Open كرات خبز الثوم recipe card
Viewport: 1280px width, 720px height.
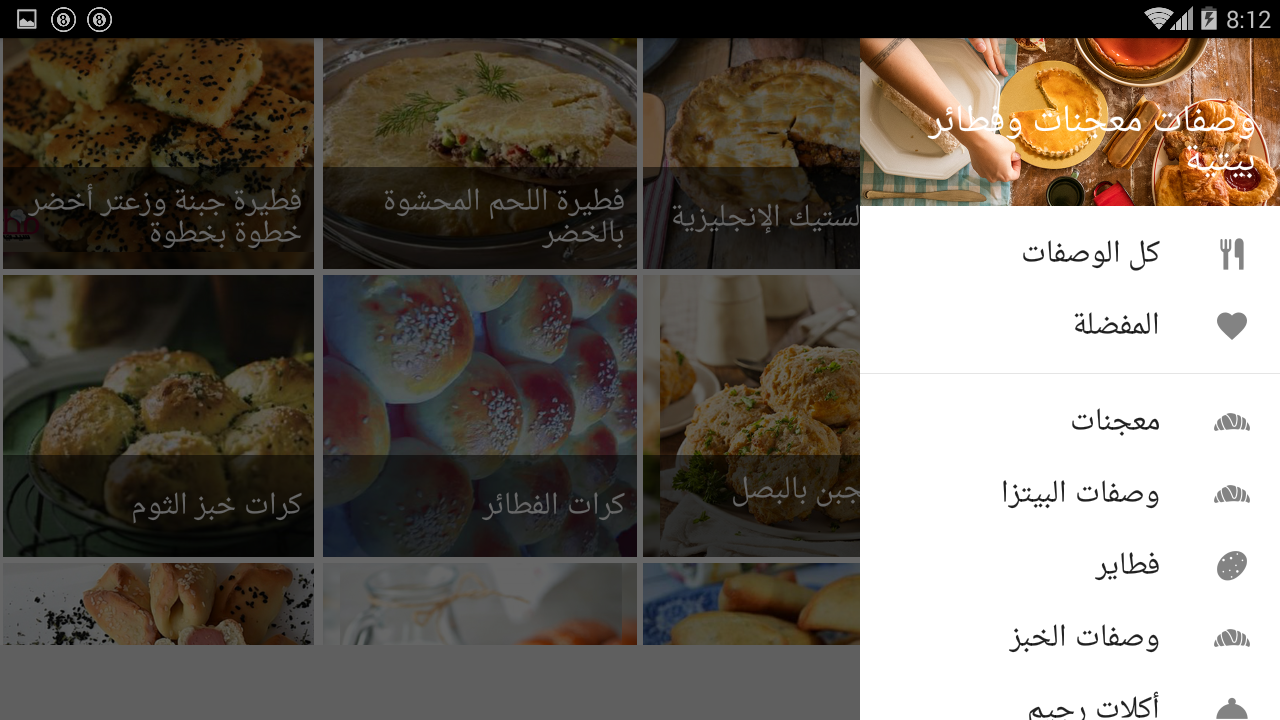158,416
